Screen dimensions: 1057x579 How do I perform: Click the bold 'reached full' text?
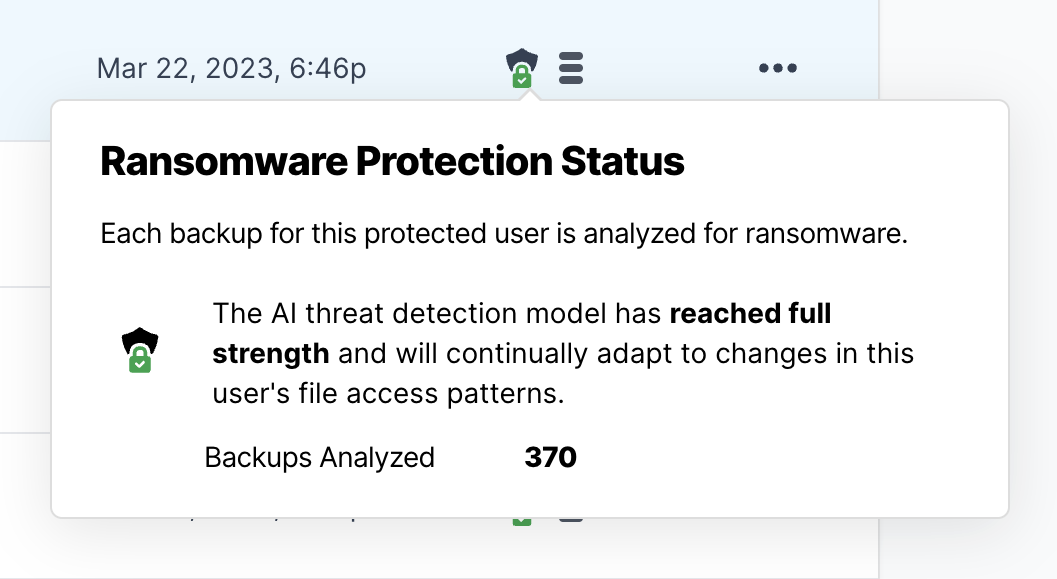[750, 313]
